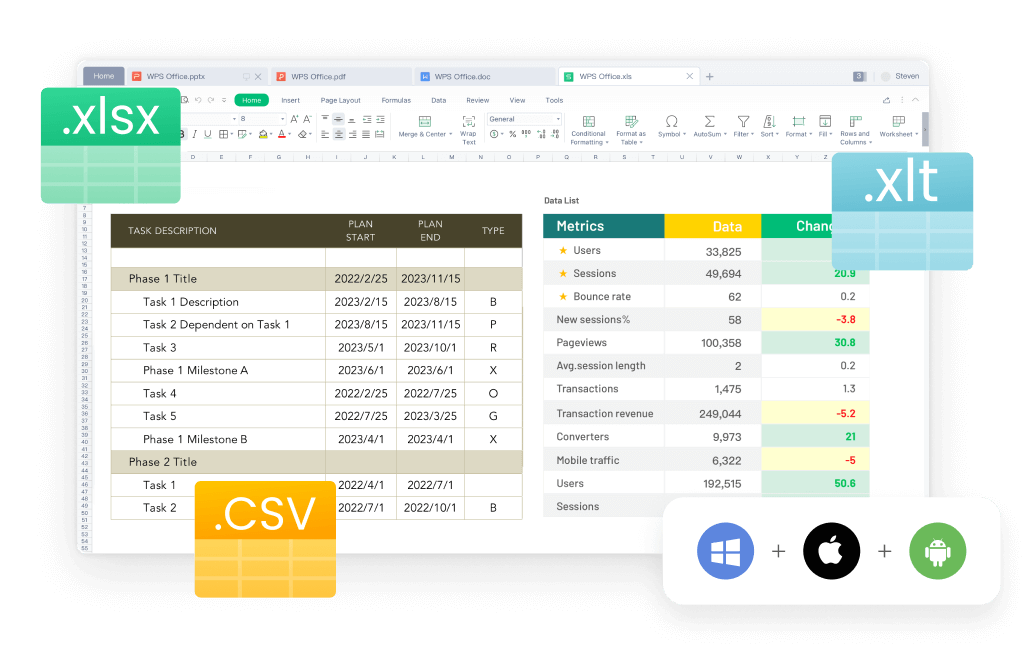Image resolution: width=1031 pixels, height=650 pixels.
Task: Click the Filter funnel icon
Action: (743, 122)
